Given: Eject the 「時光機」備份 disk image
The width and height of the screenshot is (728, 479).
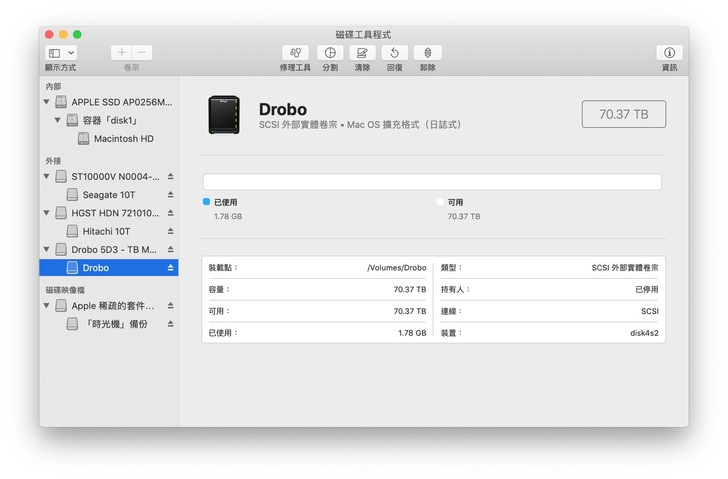Looking at the screenshot, I should (x=170, y=324).
